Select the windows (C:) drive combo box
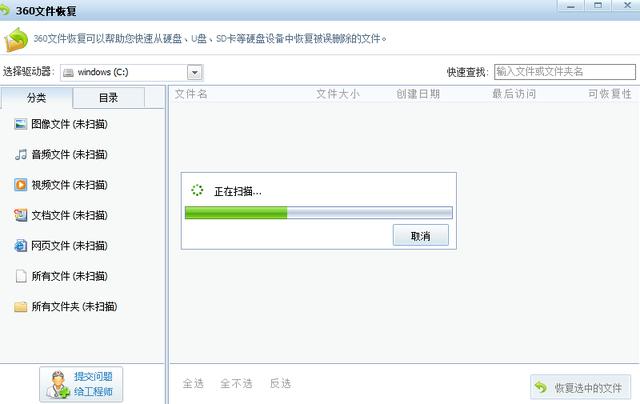This screenshot has width=640, height=404. click(131, 73)
